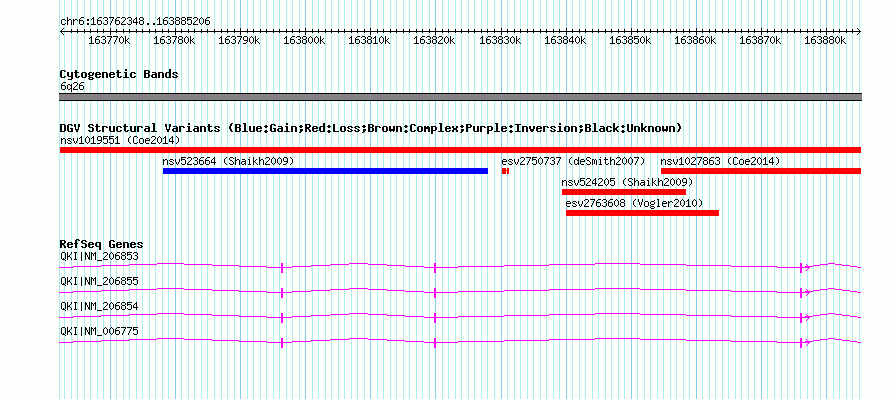Open the esv2750737 (deSmith2007) label
The height and width of the screenshot is (399, 890).
coord(574,161)
